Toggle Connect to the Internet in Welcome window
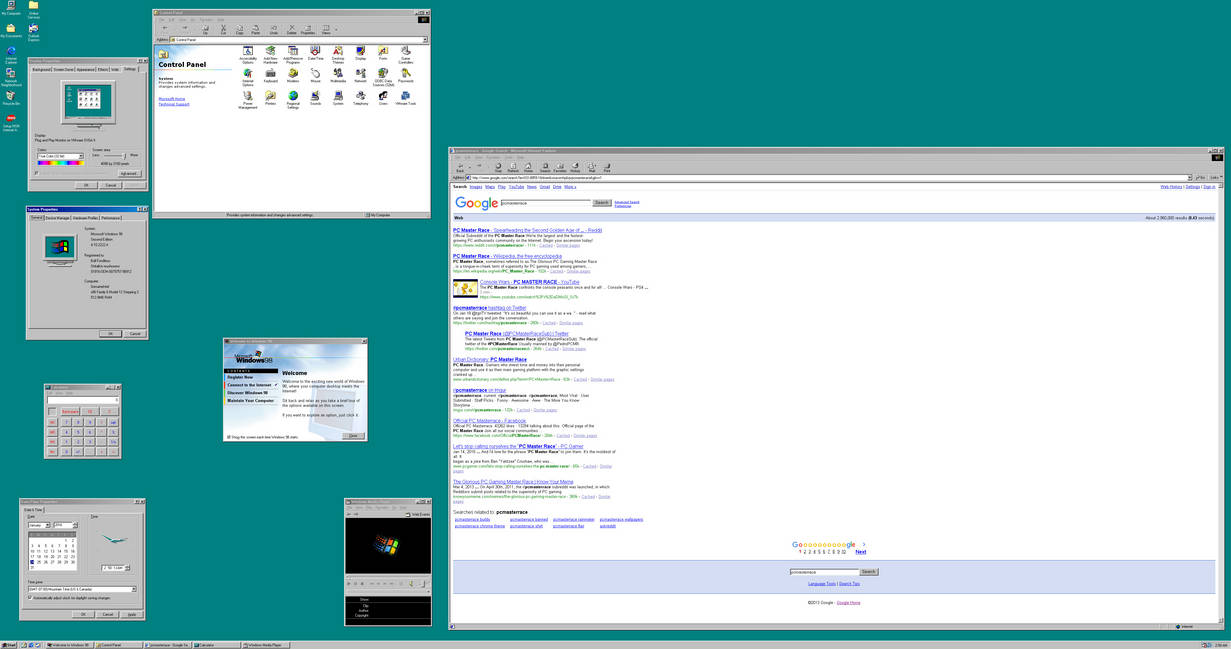 click(x=249, y=384)
